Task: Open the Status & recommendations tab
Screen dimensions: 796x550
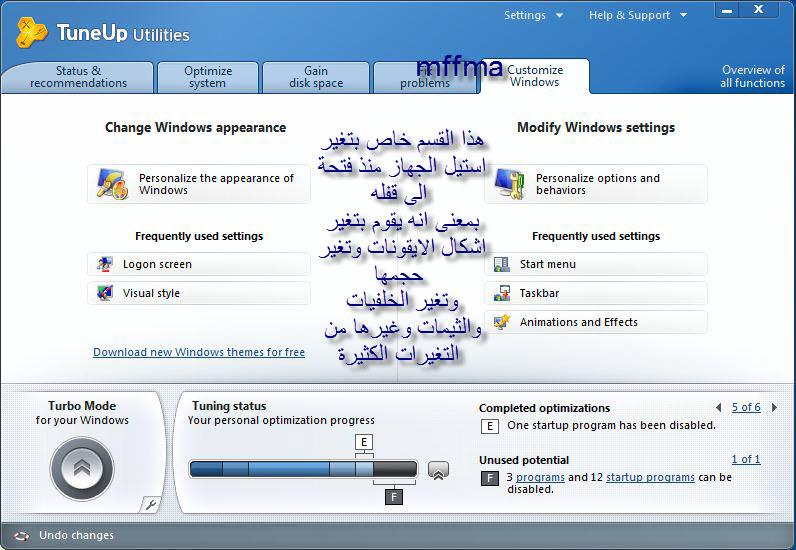Action: 78,77
